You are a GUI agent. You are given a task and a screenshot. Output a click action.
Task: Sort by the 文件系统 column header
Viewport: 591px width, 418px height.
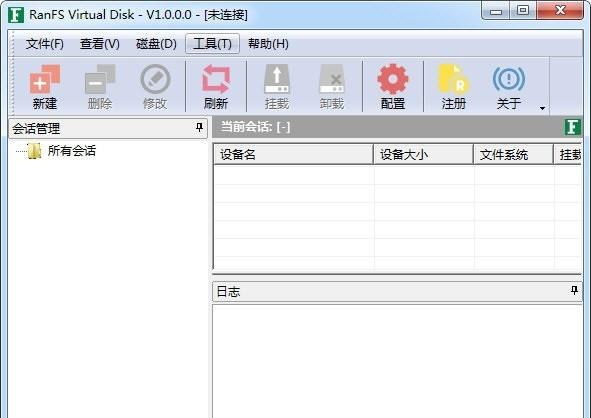pyautogui.click(x=513, y=154)
